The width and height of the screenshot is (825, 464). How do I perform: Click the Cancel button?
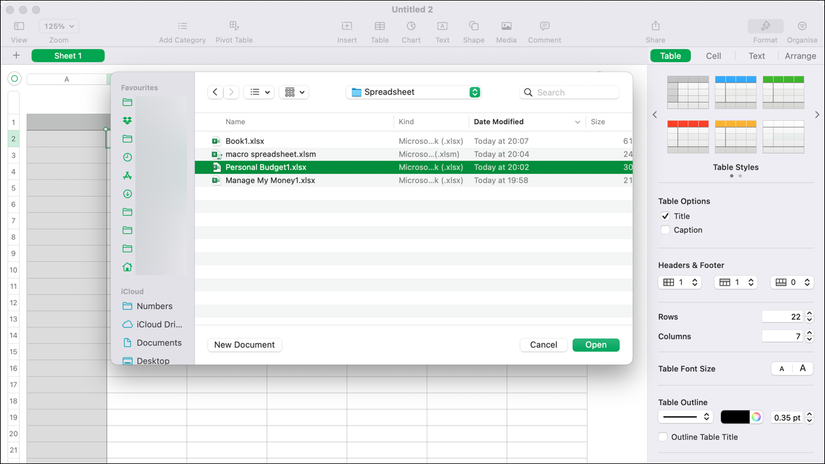click(x=544, y=345)
